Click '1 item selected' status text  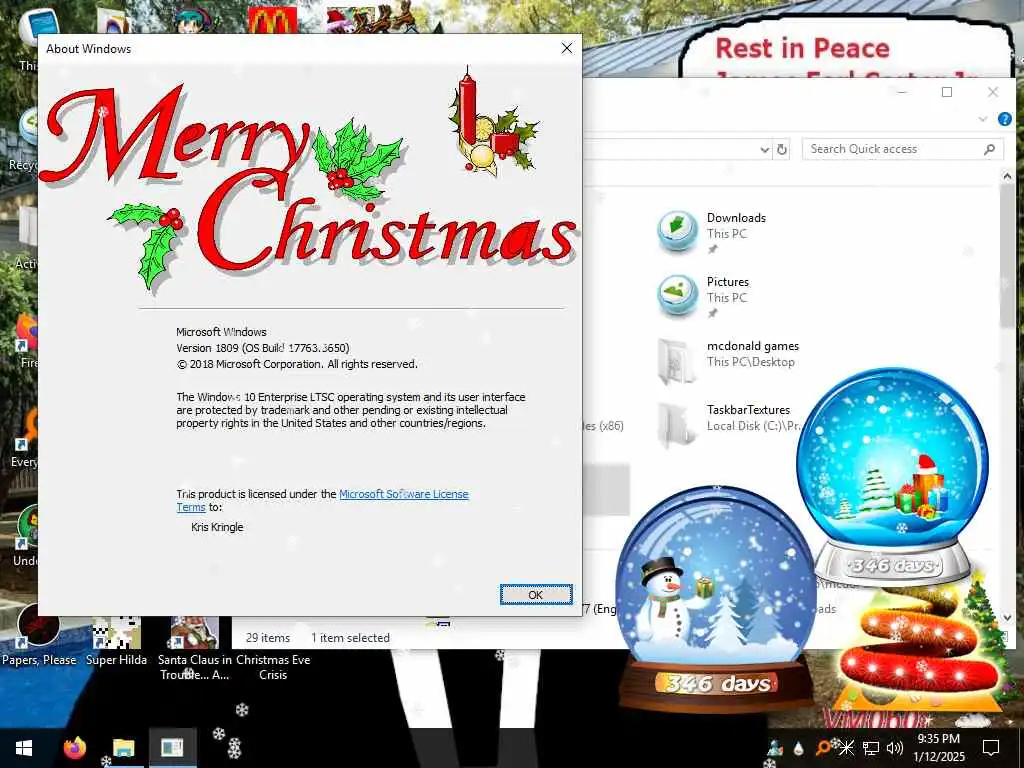click(x=350, y=638)
